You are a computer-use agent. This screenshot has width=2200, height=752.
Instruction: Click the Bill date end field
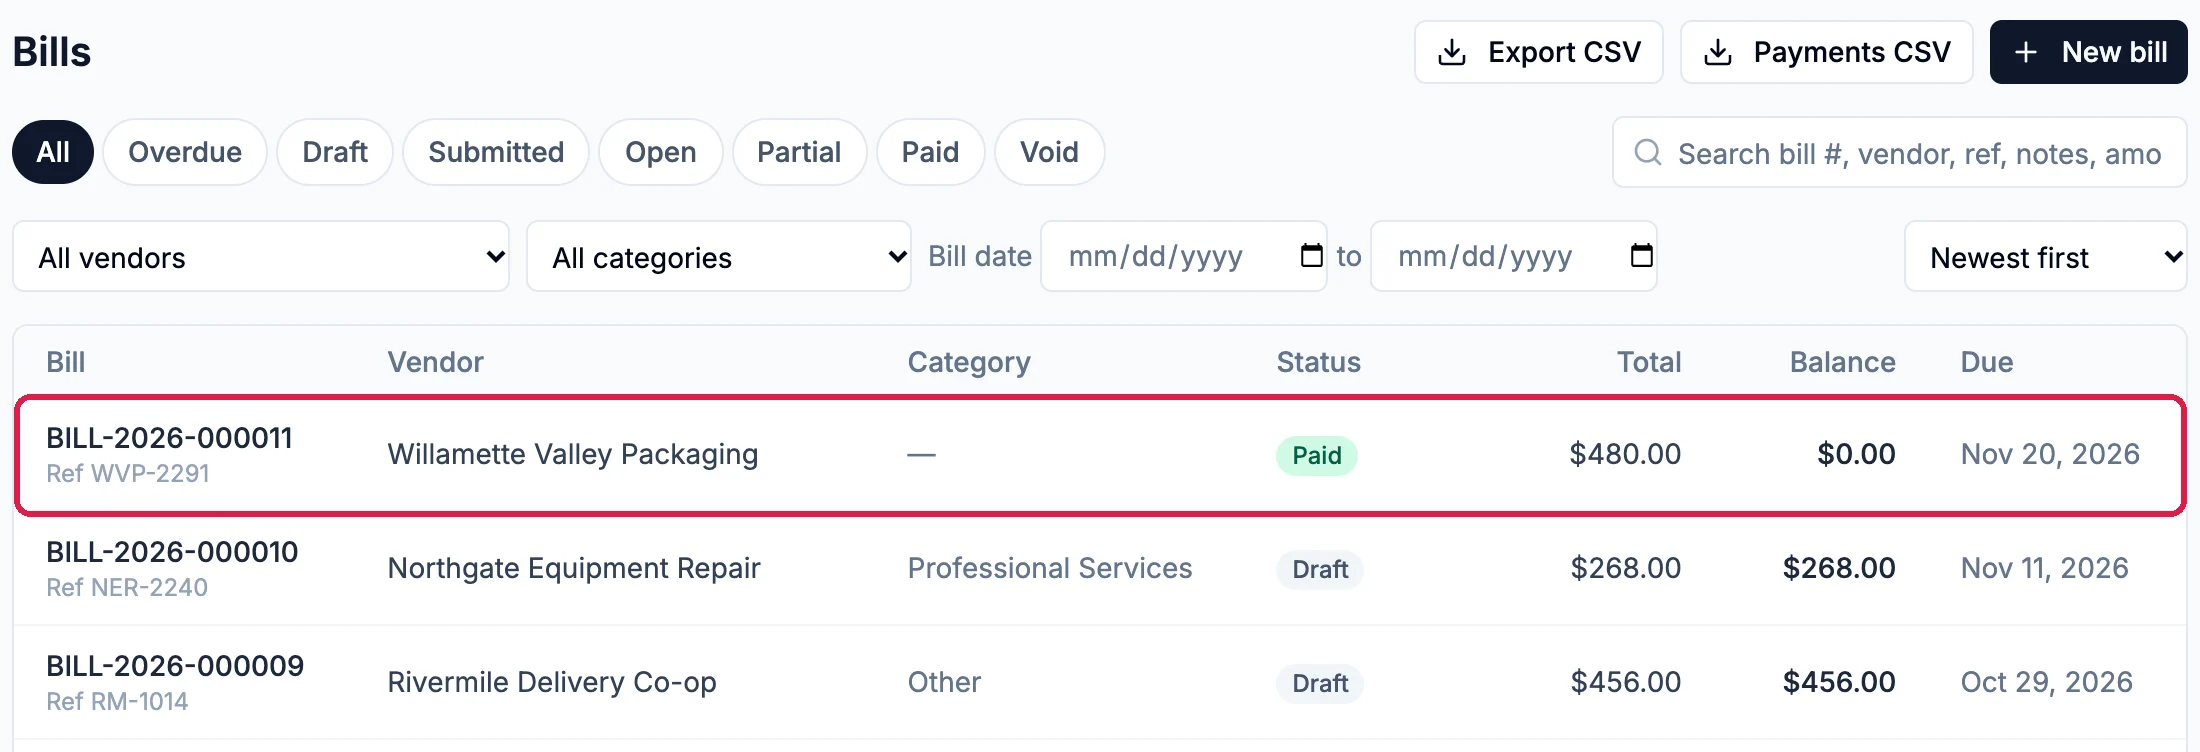click(1514, 256)
